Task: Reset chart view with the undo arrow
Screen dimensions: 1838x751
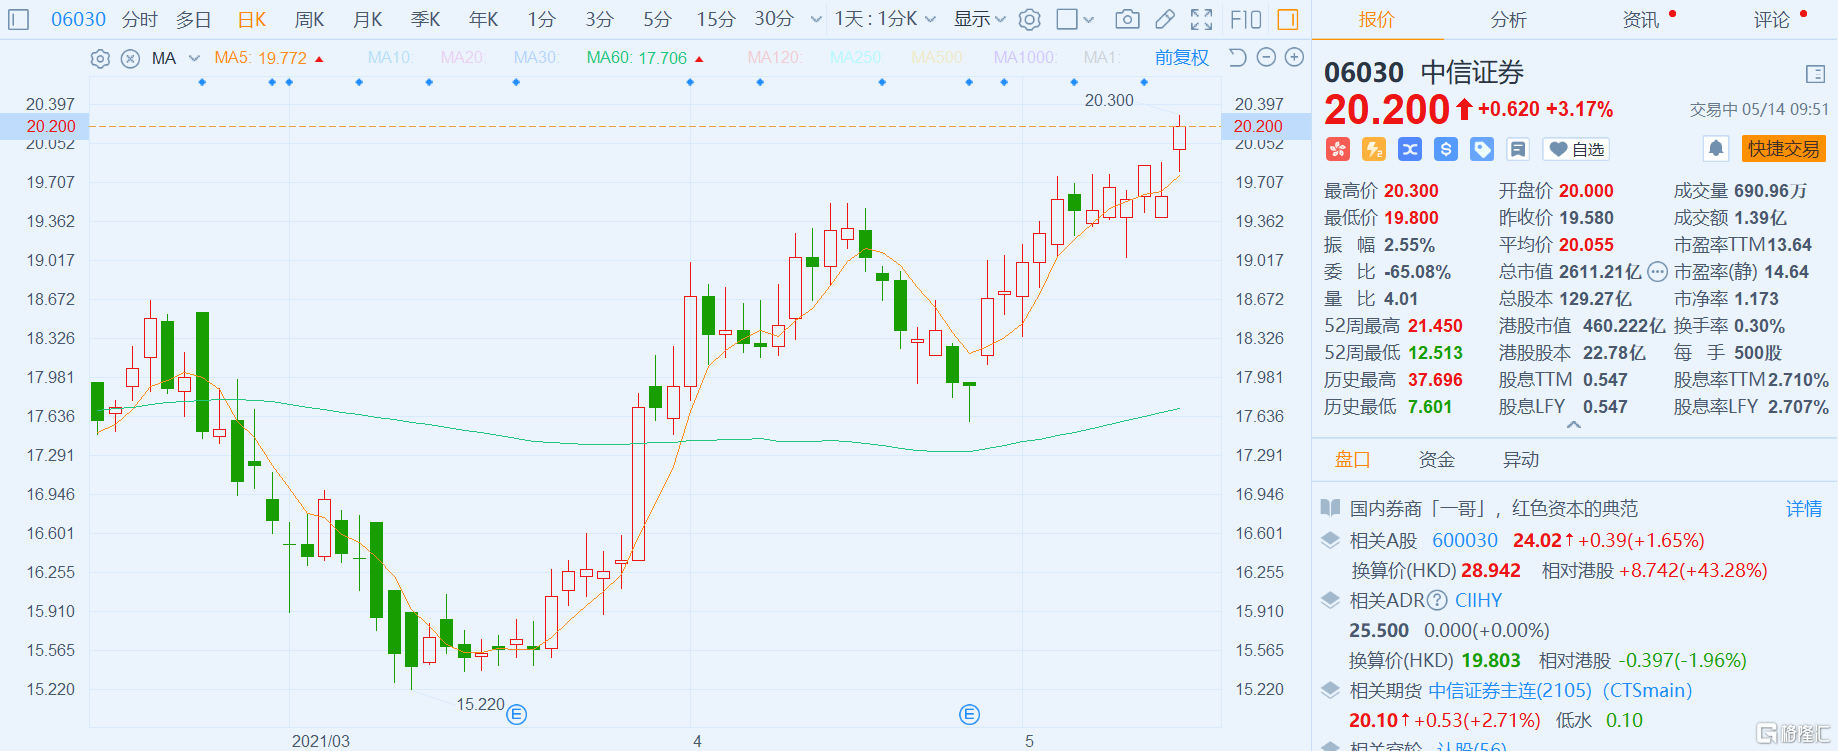Action: tap(1237, 58)
